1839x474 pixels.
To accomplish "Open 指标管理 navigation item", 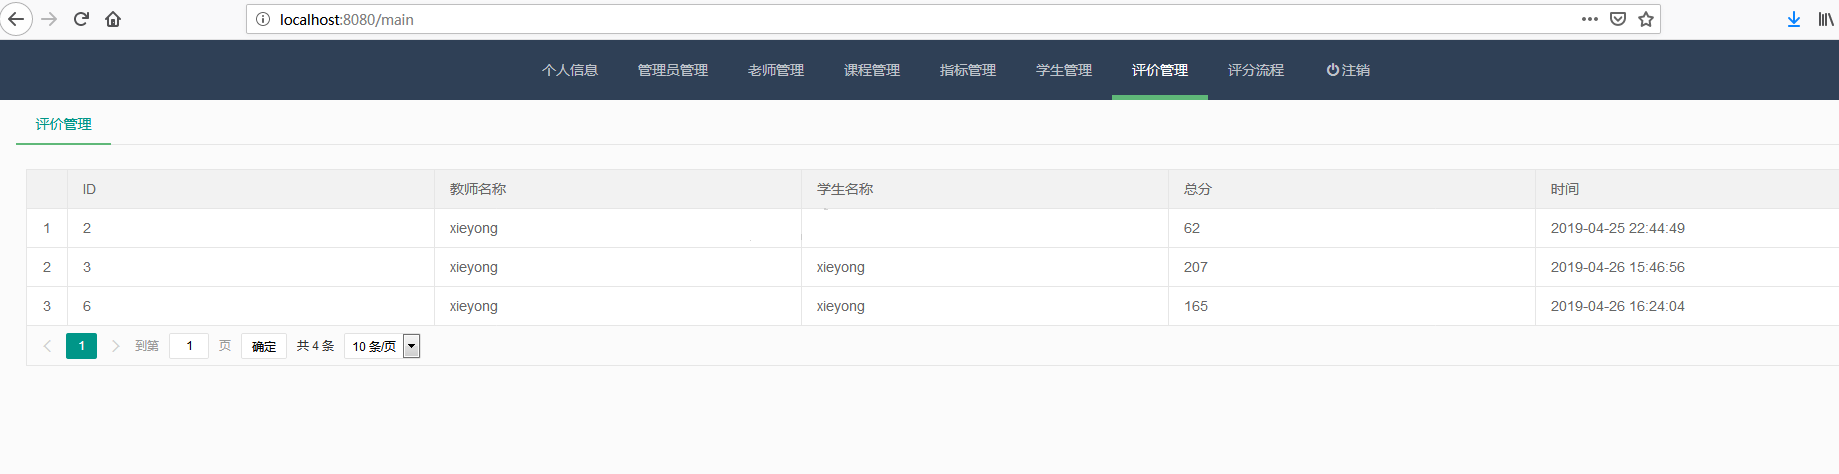I will tap(968, 70).
